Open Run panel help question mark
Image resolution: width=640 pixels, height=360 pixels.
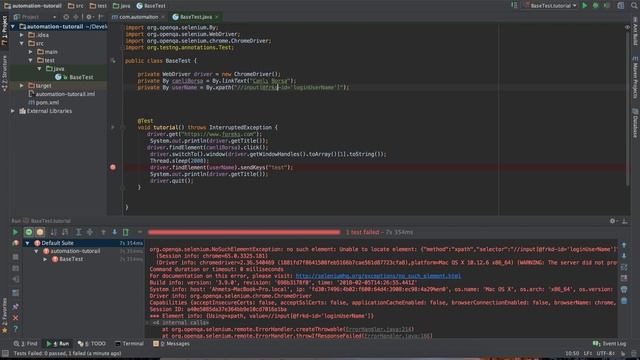(x=16, y=329)
